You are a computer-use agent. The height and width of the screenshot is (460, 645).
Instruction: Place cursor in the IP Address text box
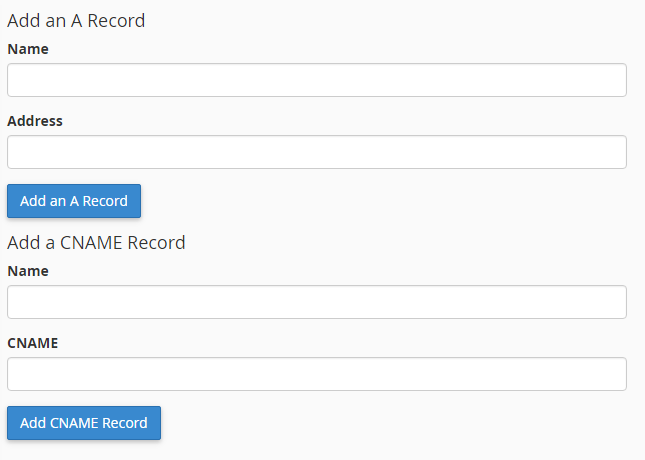[x=317, y=152]
